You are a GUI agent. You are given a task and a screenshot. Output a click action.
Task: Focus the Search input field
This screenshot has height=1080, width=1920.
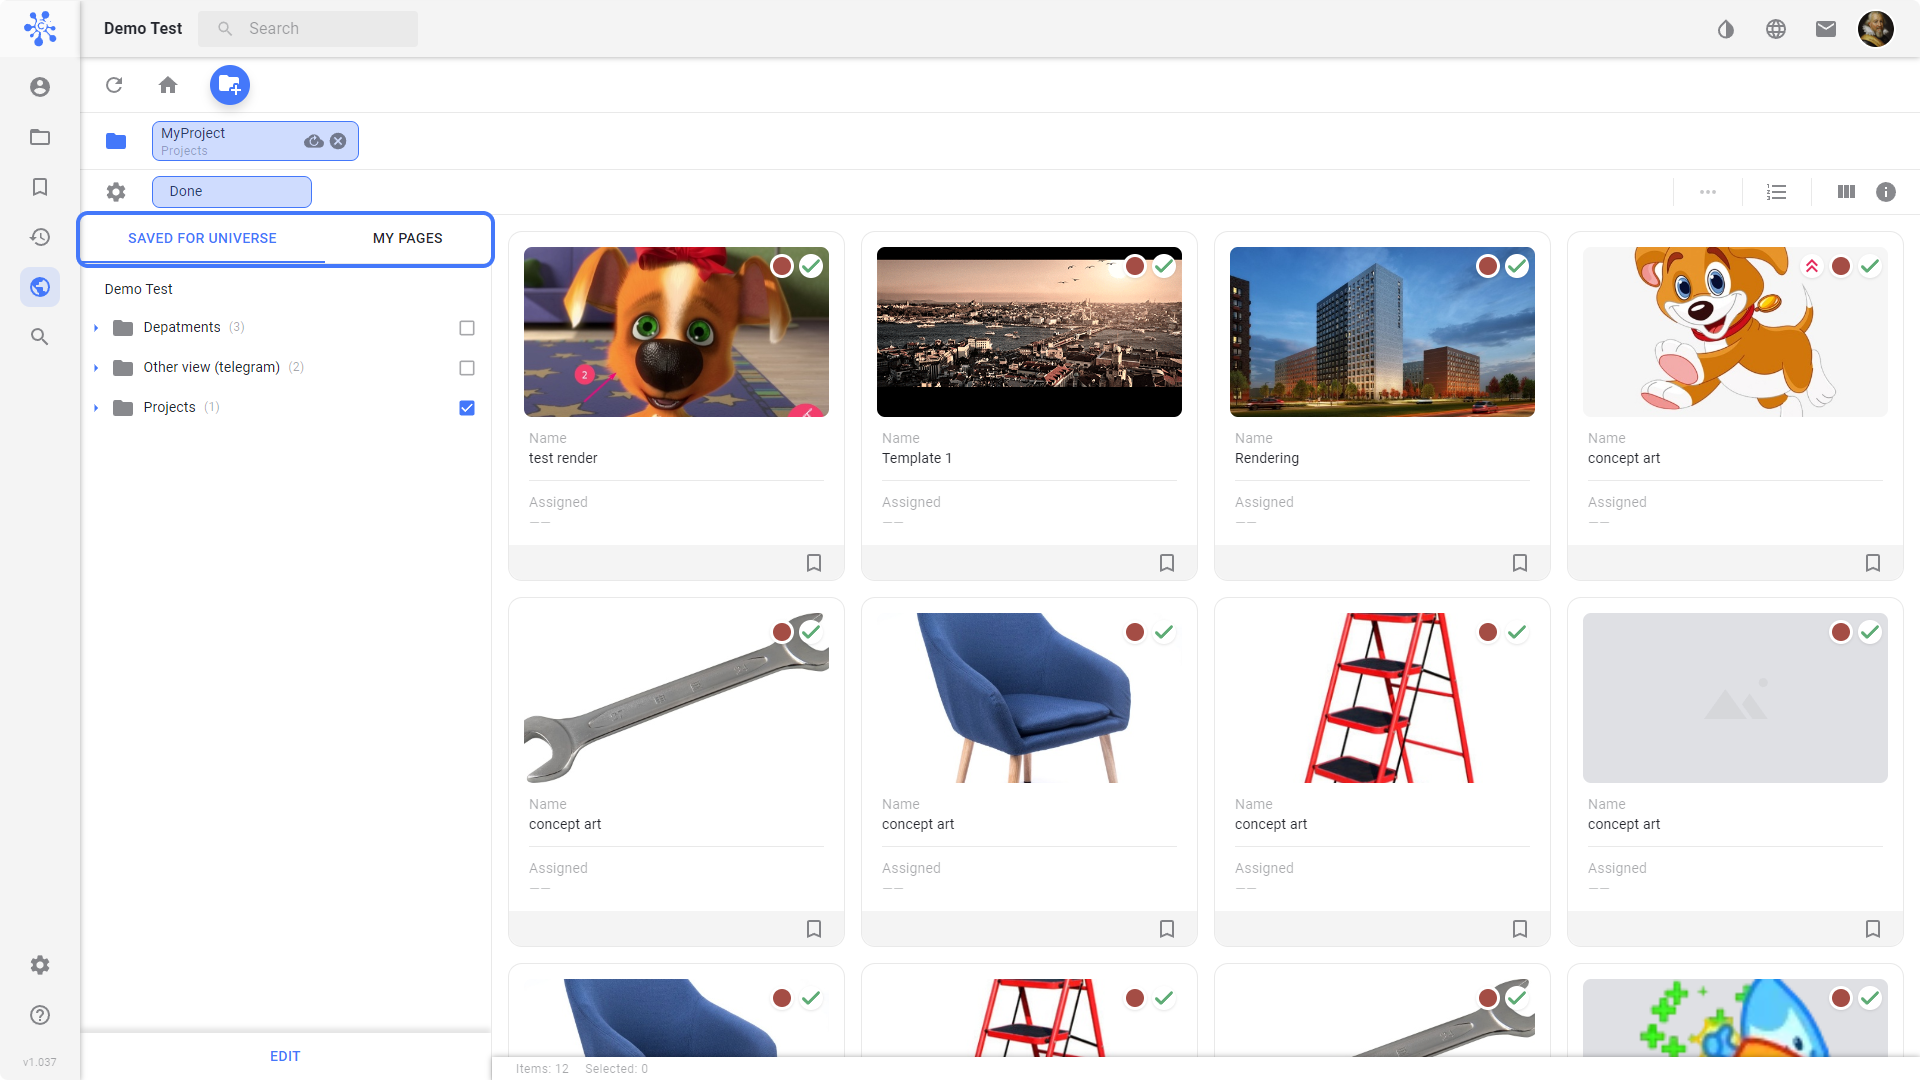[x=308, y=29]
